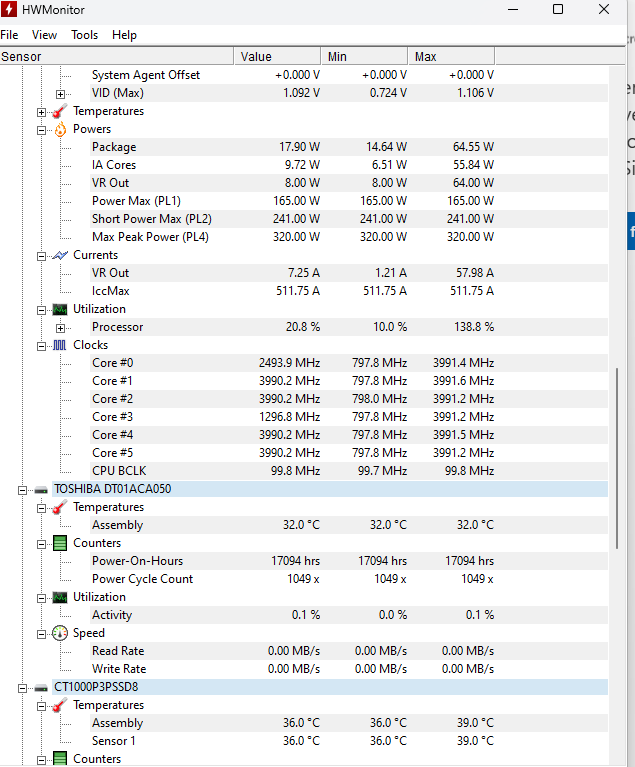Open the View menu
The height and width of the screenshot is (767, 635).
tap(45, 35)
